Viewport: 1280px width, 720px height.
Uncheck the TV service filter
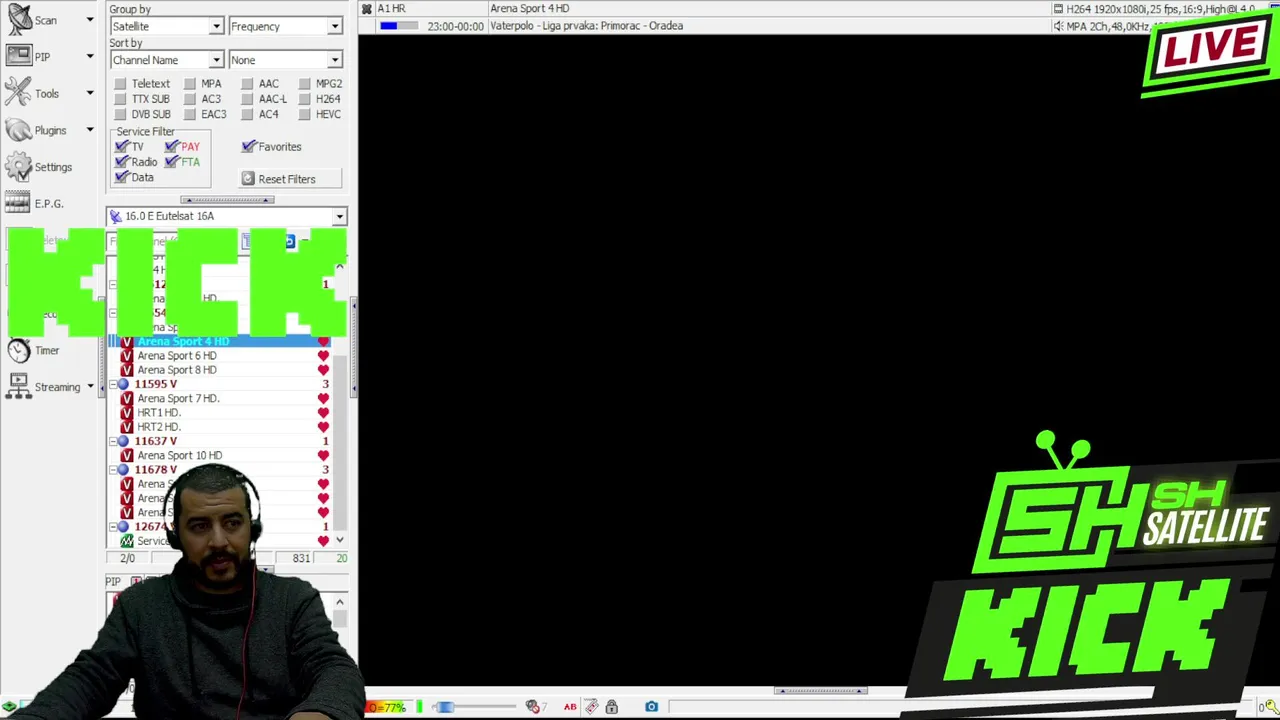click(x=122, y=146)
